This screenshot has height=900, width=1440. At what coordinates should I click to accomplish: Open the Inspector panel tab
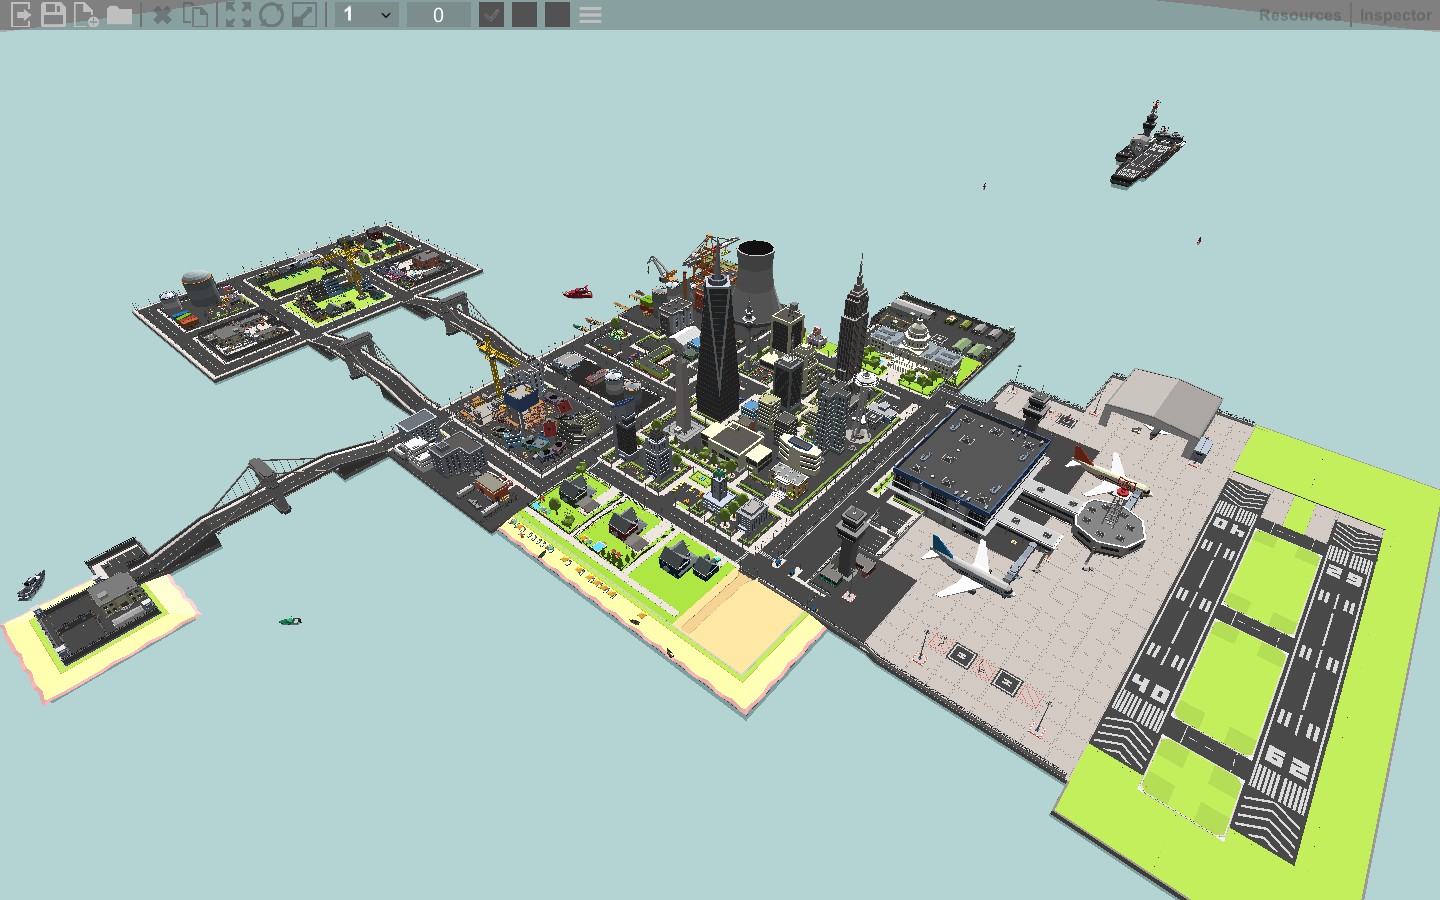pyautogui.click(x=1395, y=15)
